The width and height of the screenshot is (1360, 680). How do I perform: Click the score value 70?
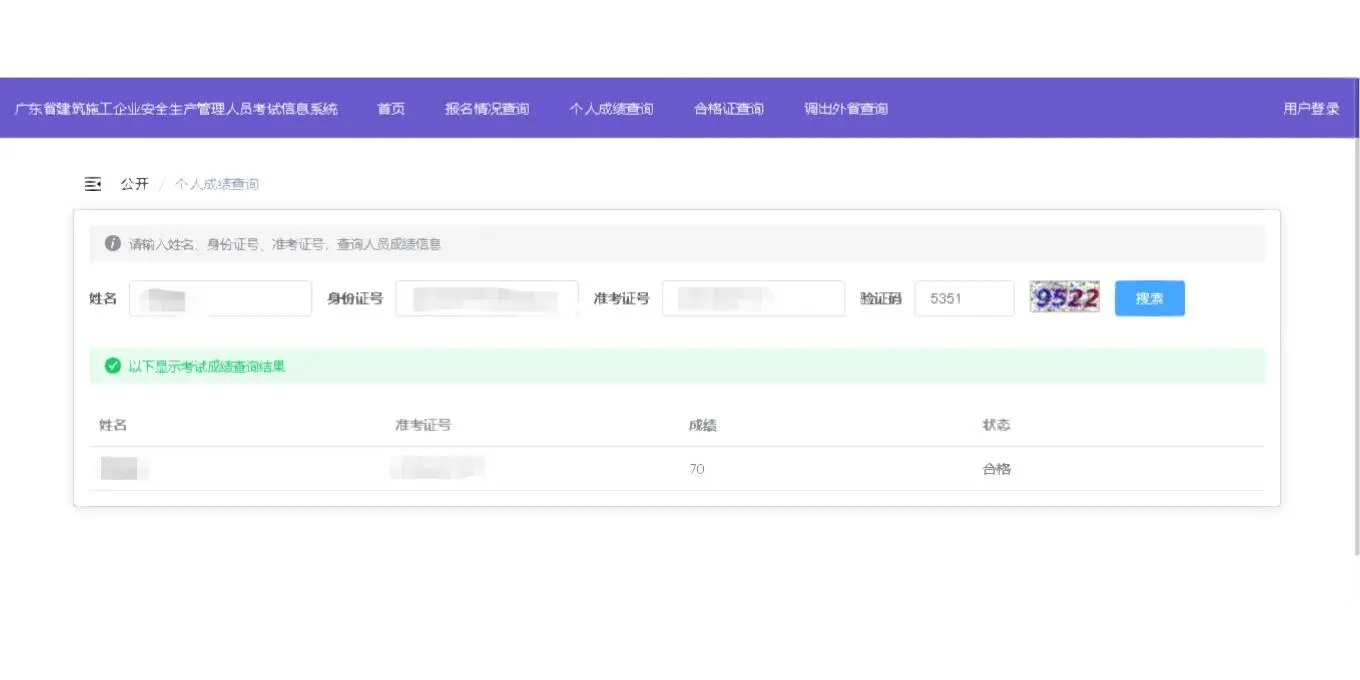click(x=697, y=469)
